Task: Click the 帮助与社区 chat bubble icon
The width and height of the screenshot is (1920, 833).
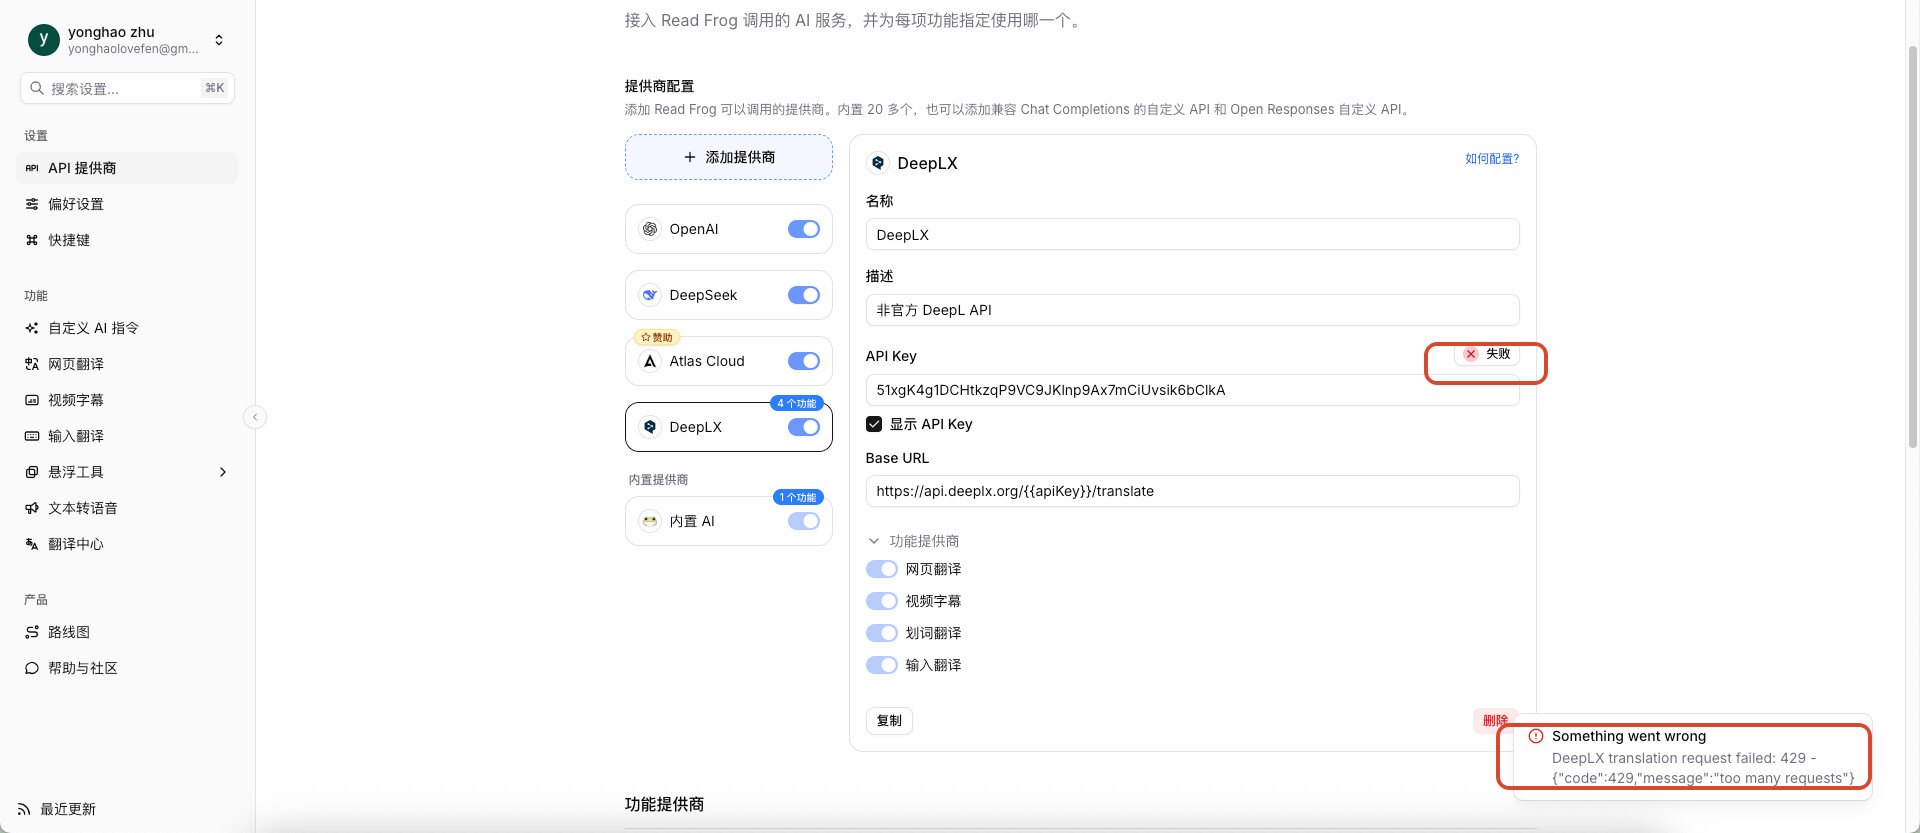Action: [x=32, y=668]
